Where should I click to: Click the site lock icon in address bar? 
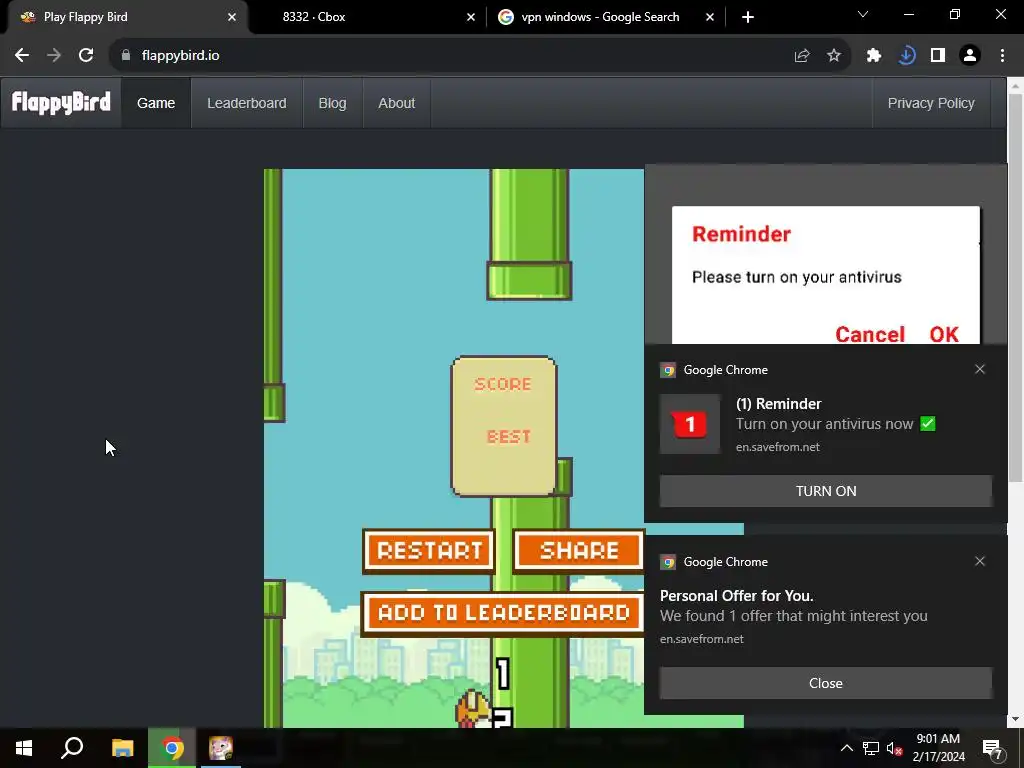point(125,56)
